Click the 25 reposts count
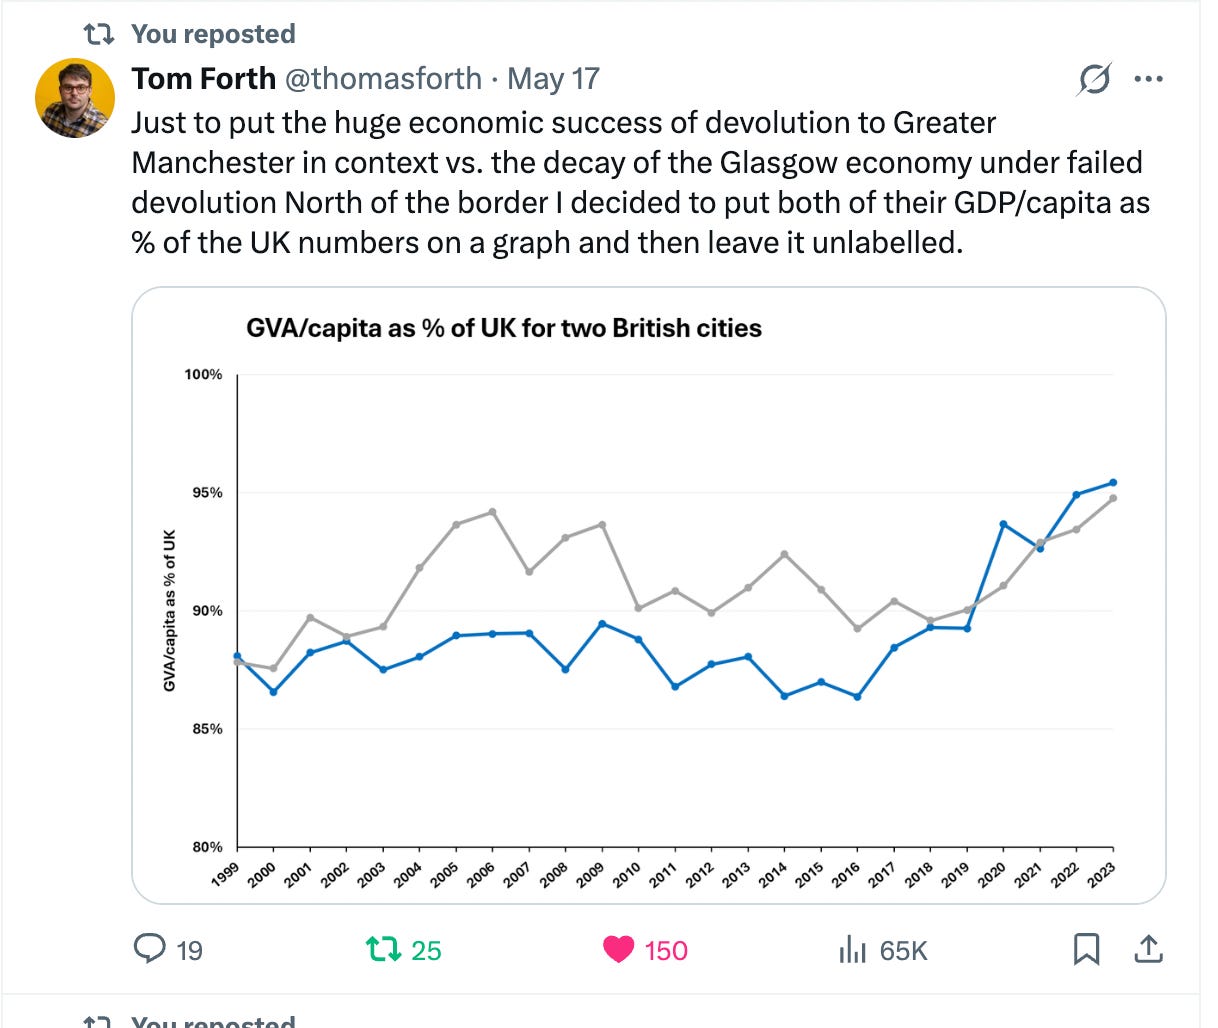The height and width of the screenshot is (1028, 1218). click(x=426, y=950)
